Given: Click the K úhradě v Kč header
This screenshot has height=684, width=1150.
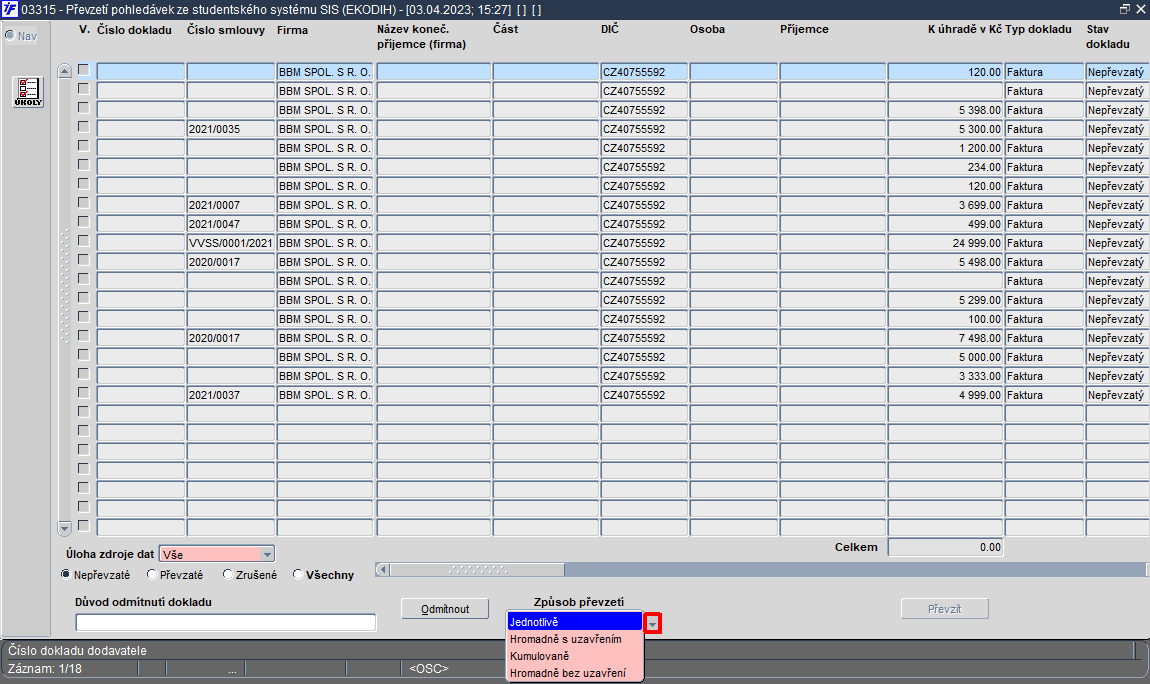Looking at the screenshot, I should (964, 29).
